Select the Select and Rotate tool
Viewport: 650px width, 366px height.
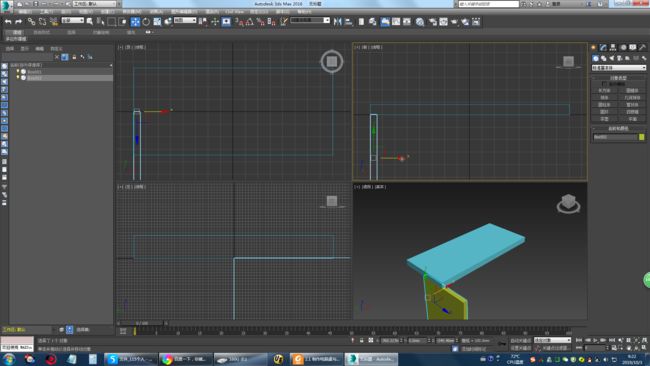(146, 22)
